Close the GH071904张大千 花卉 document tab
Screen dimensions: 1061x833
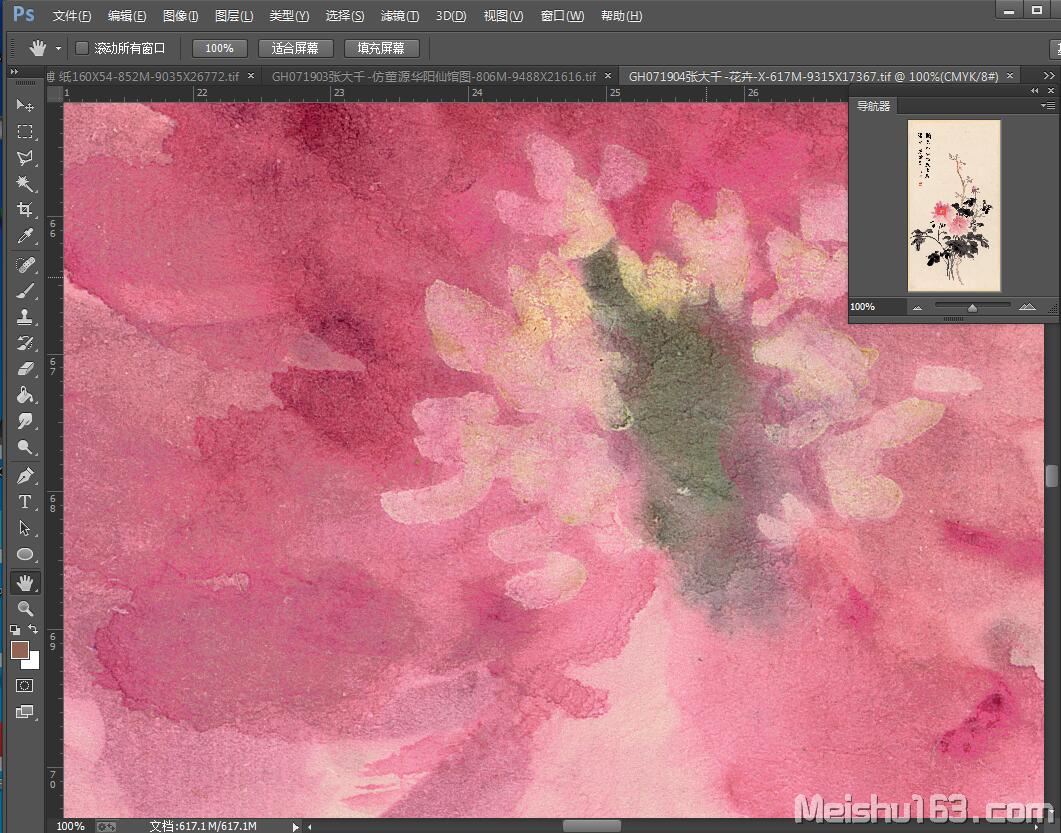tap(1010, 76)
